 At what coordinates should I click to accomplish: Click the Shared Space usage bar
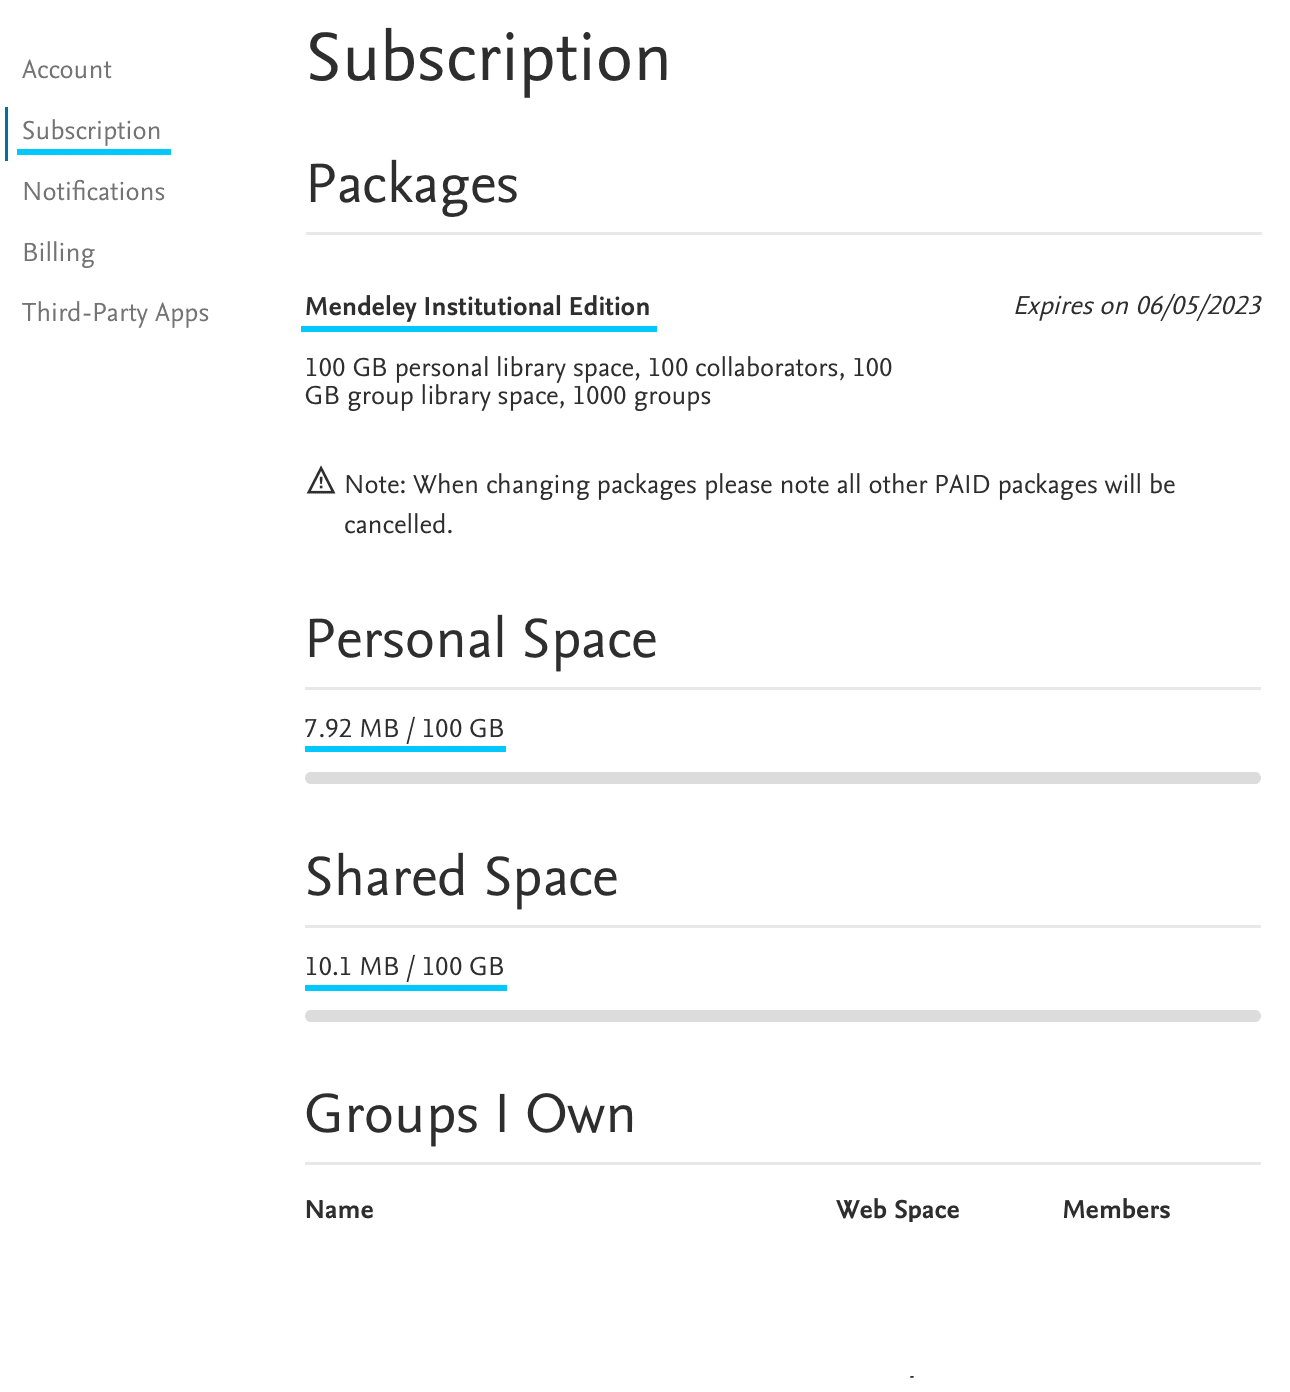click(783, 1016)
